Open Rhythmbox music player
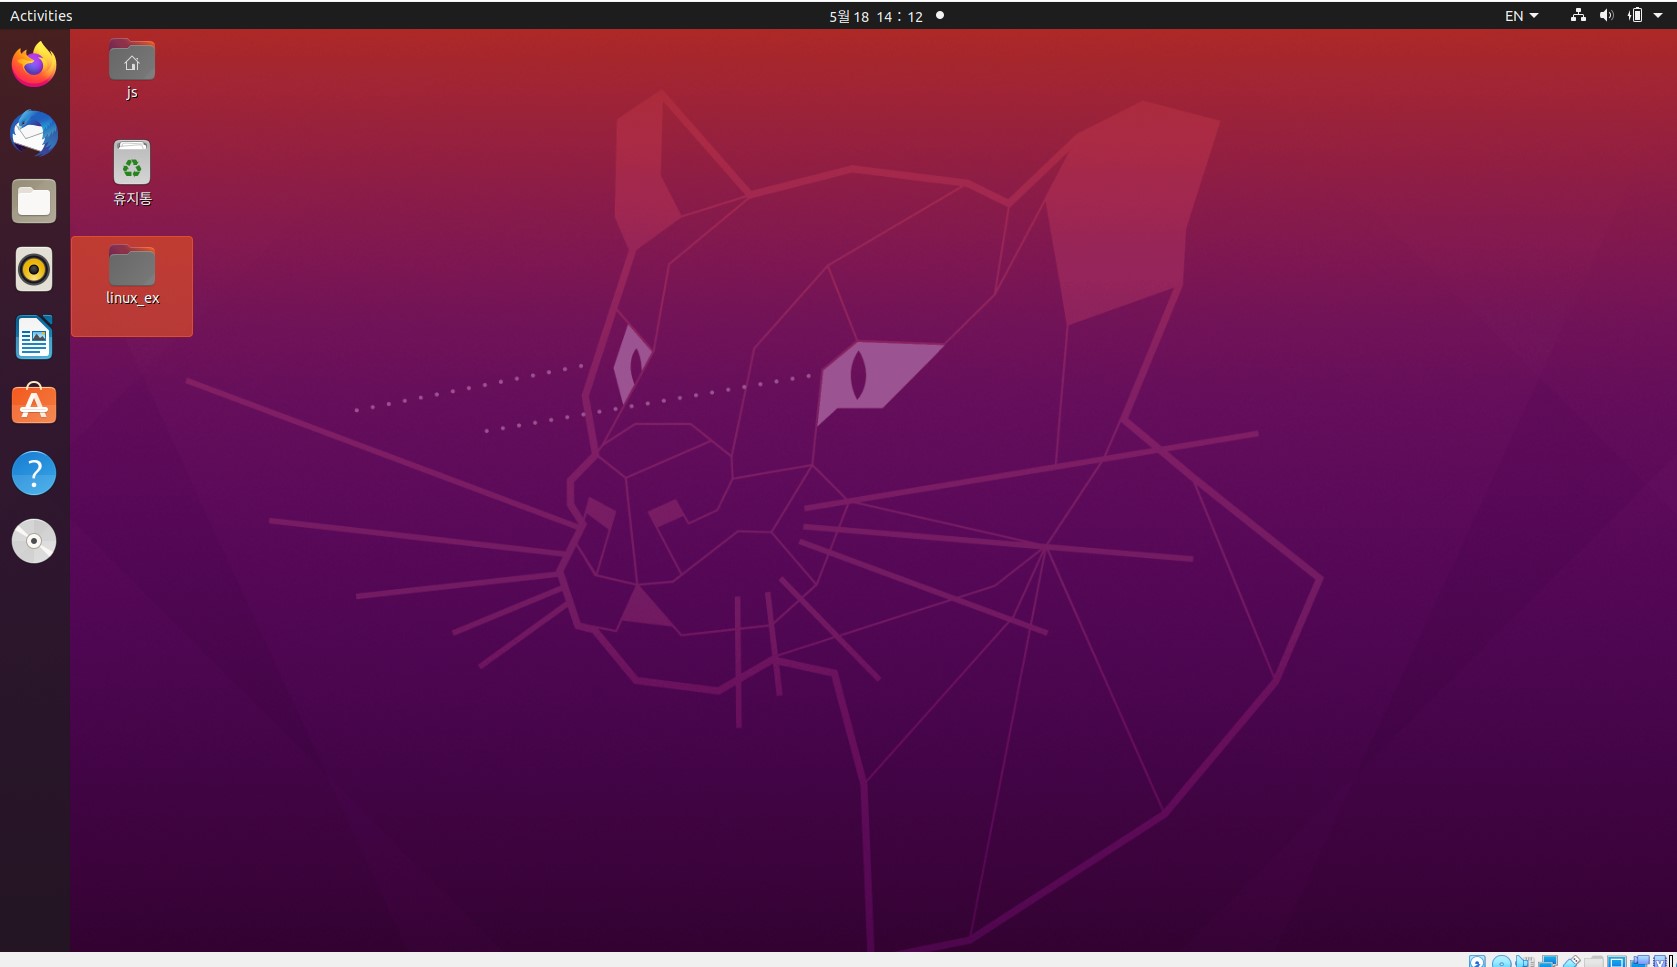 click(34, 269)
